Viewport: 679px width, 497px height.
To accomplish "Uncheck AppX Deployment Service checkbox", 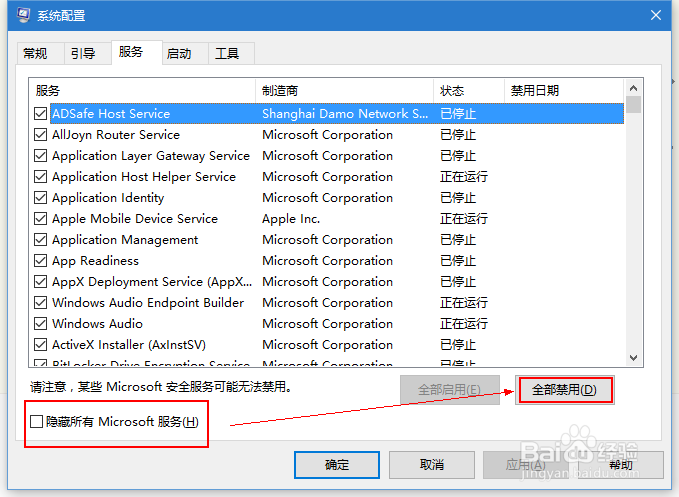I will 40,282.
